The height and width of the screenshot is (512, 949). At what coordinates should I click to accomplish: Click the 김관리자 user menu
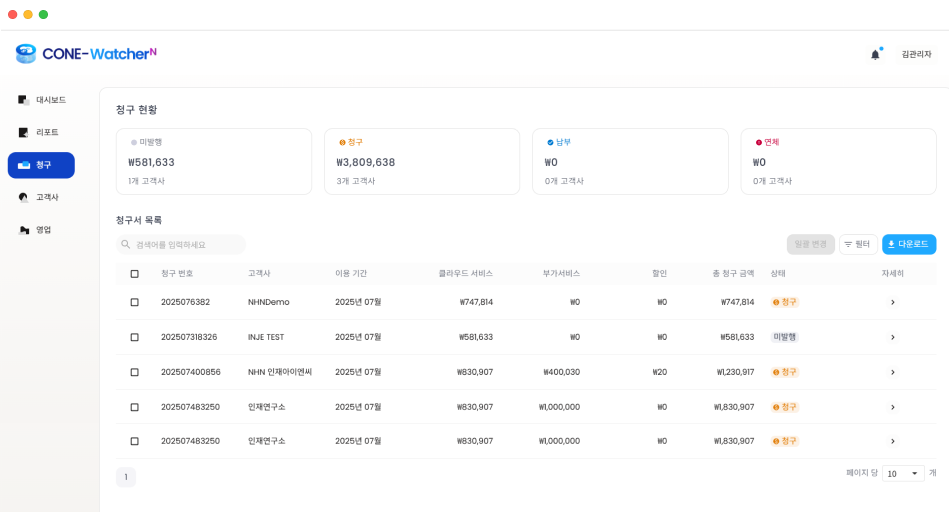[x=915, y=54]
